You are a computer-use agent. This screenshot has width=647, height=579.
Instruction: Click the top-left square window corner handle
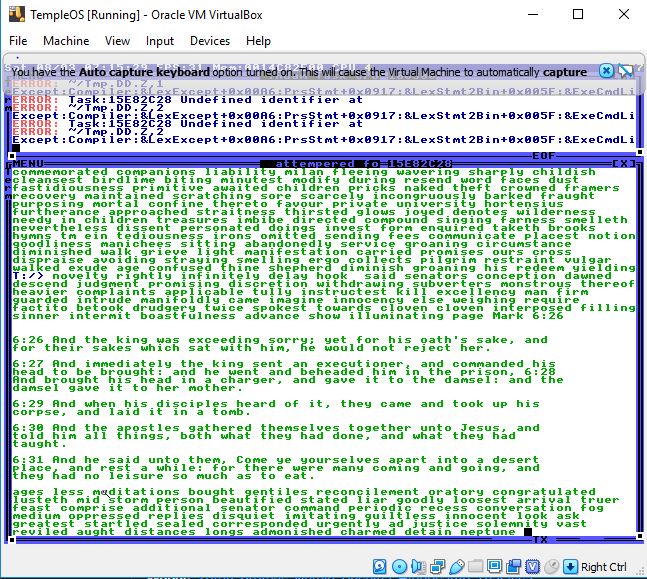[12, 156]
